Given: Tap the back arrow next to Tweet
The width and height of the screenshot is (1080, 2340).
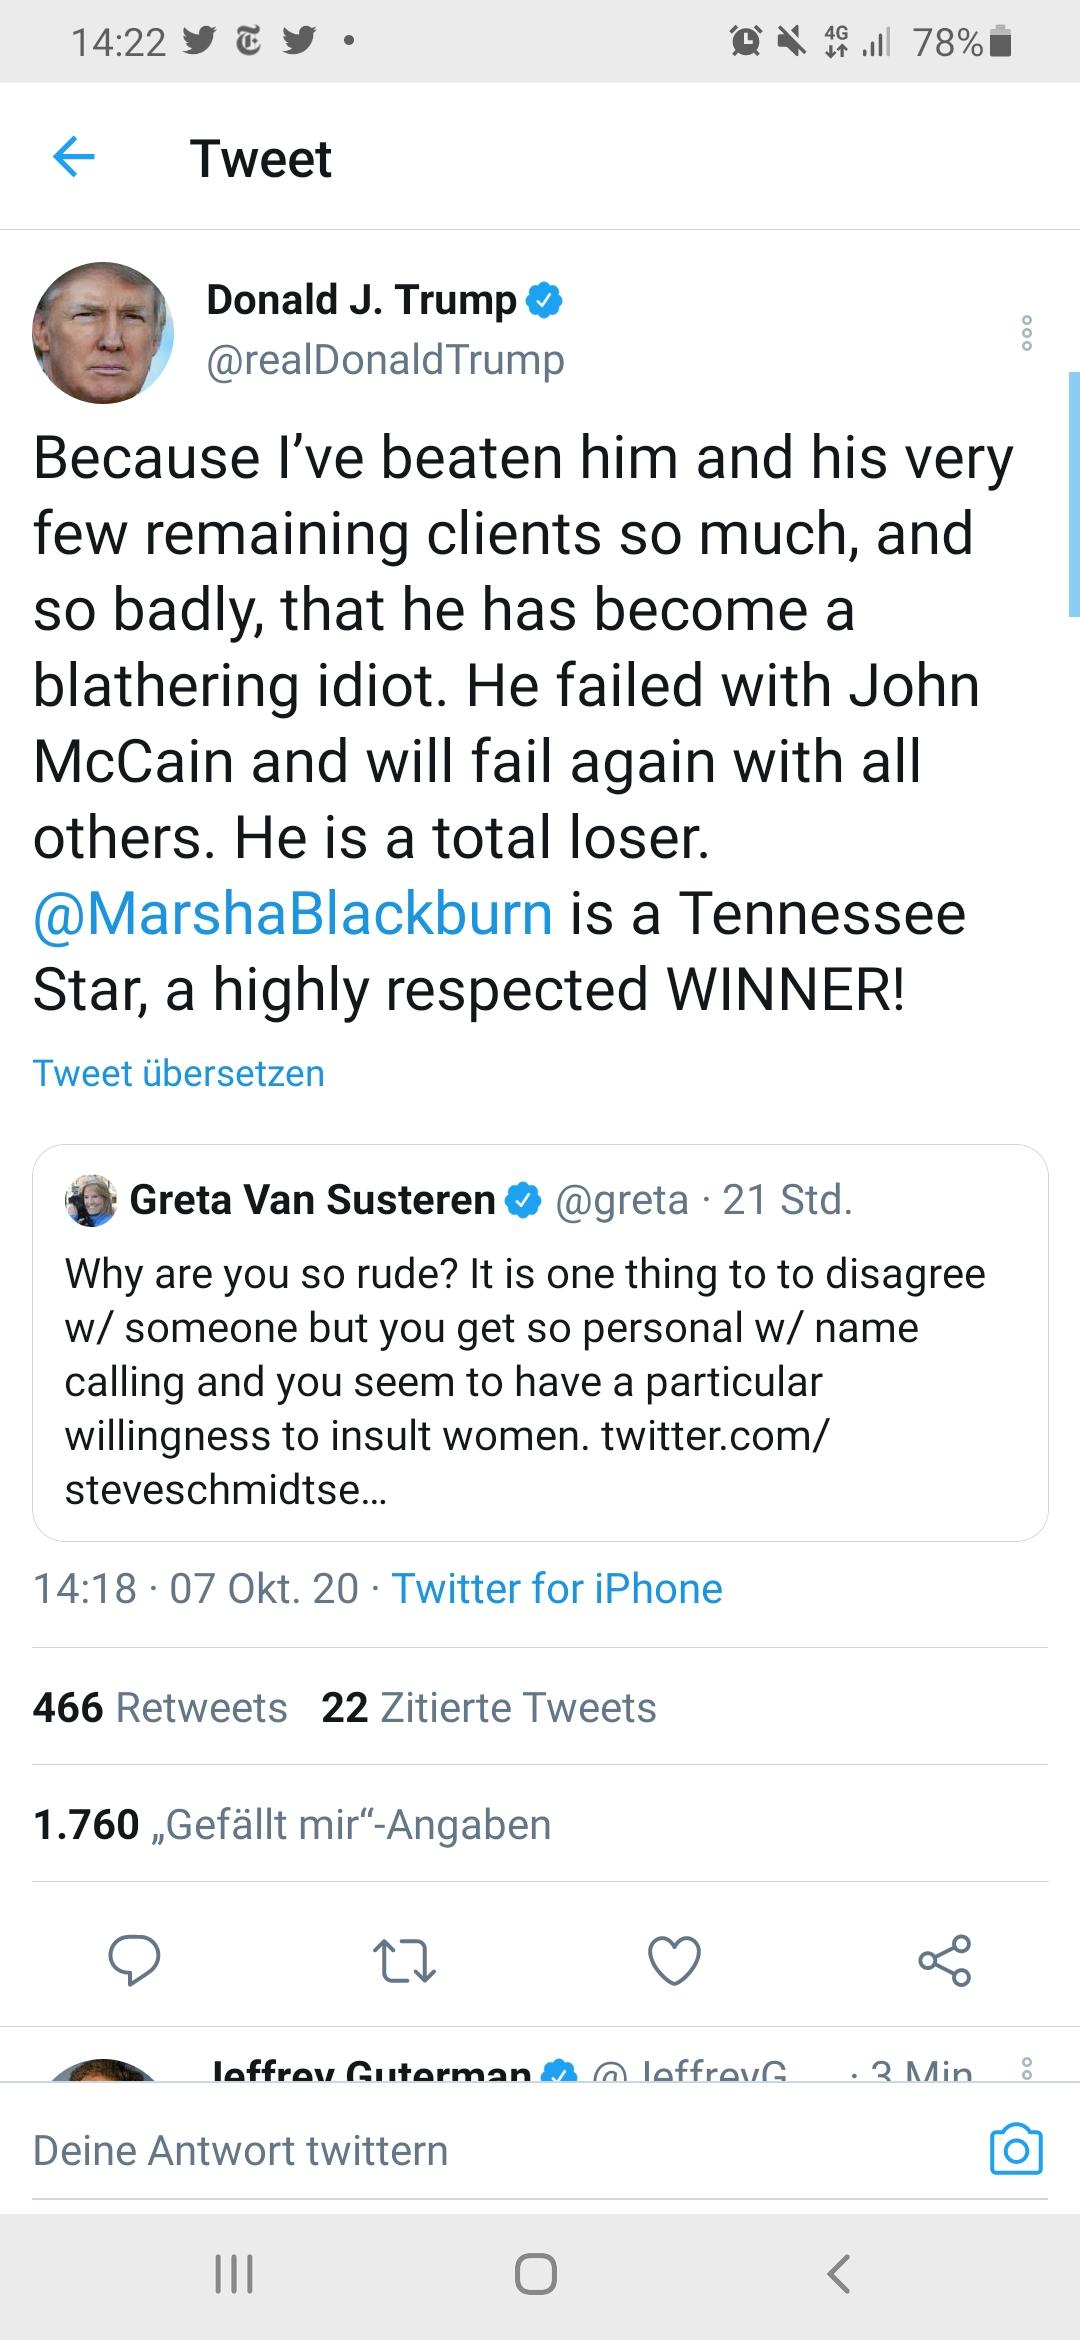Looking at the screenshot, I should [x=73, y=157].
